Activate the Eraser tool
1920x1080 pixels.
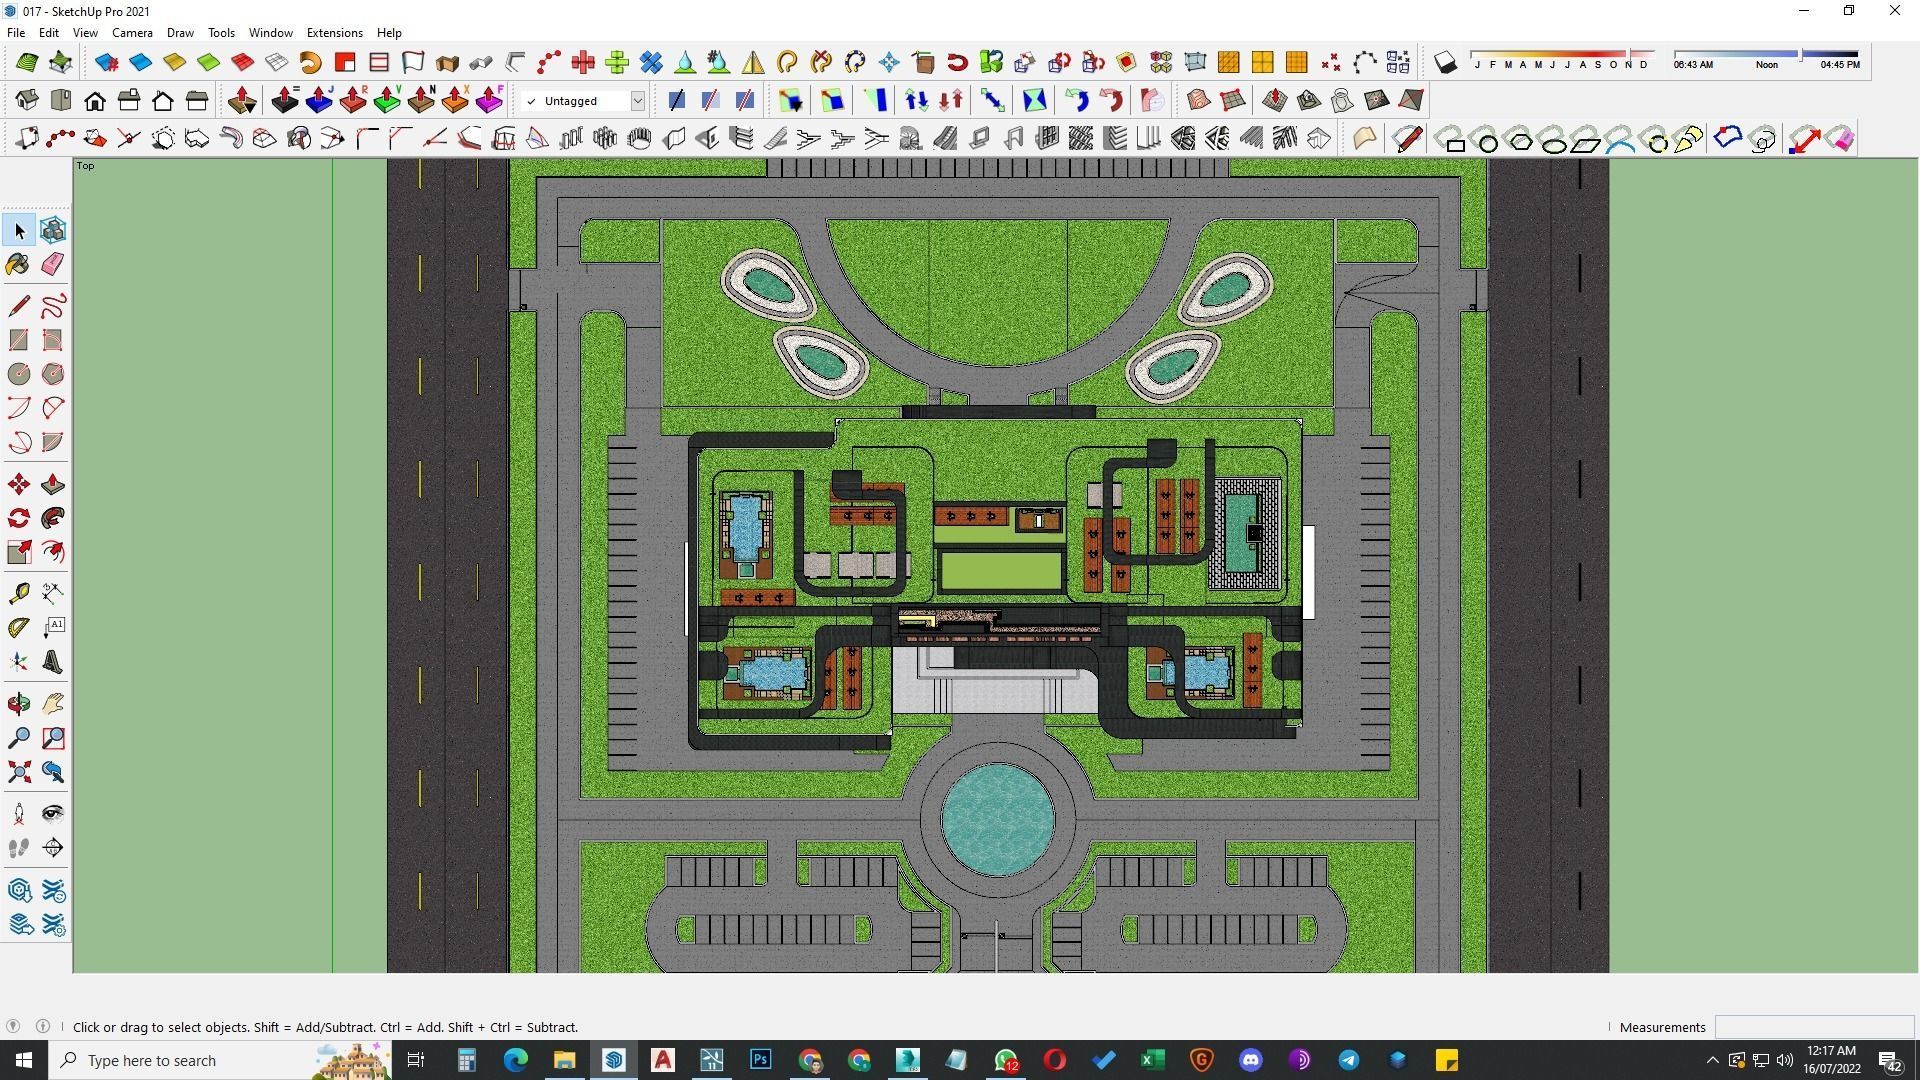[53, 264]
